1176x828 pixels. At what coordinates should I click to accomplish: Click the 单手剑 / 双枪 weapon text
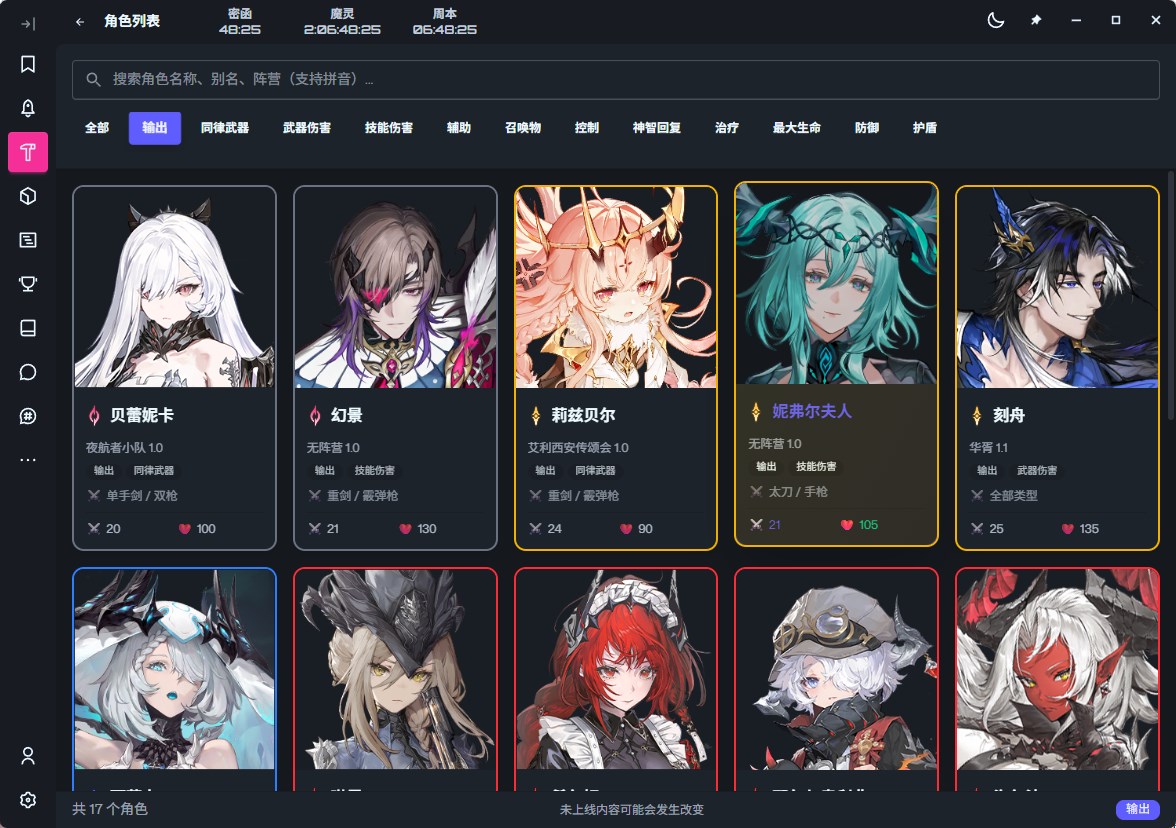tap(142, 496)
